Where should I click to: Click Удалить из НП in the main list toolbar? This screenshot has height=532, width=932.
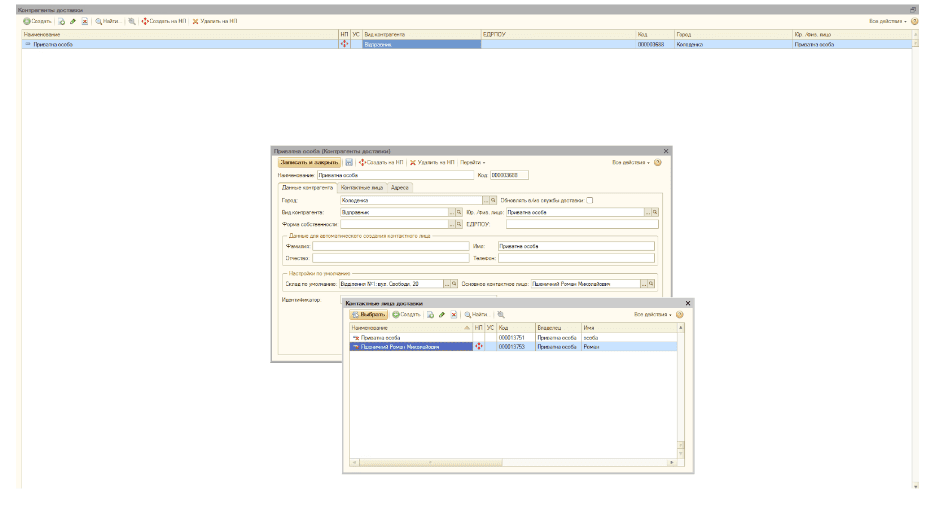coord(215,21)
